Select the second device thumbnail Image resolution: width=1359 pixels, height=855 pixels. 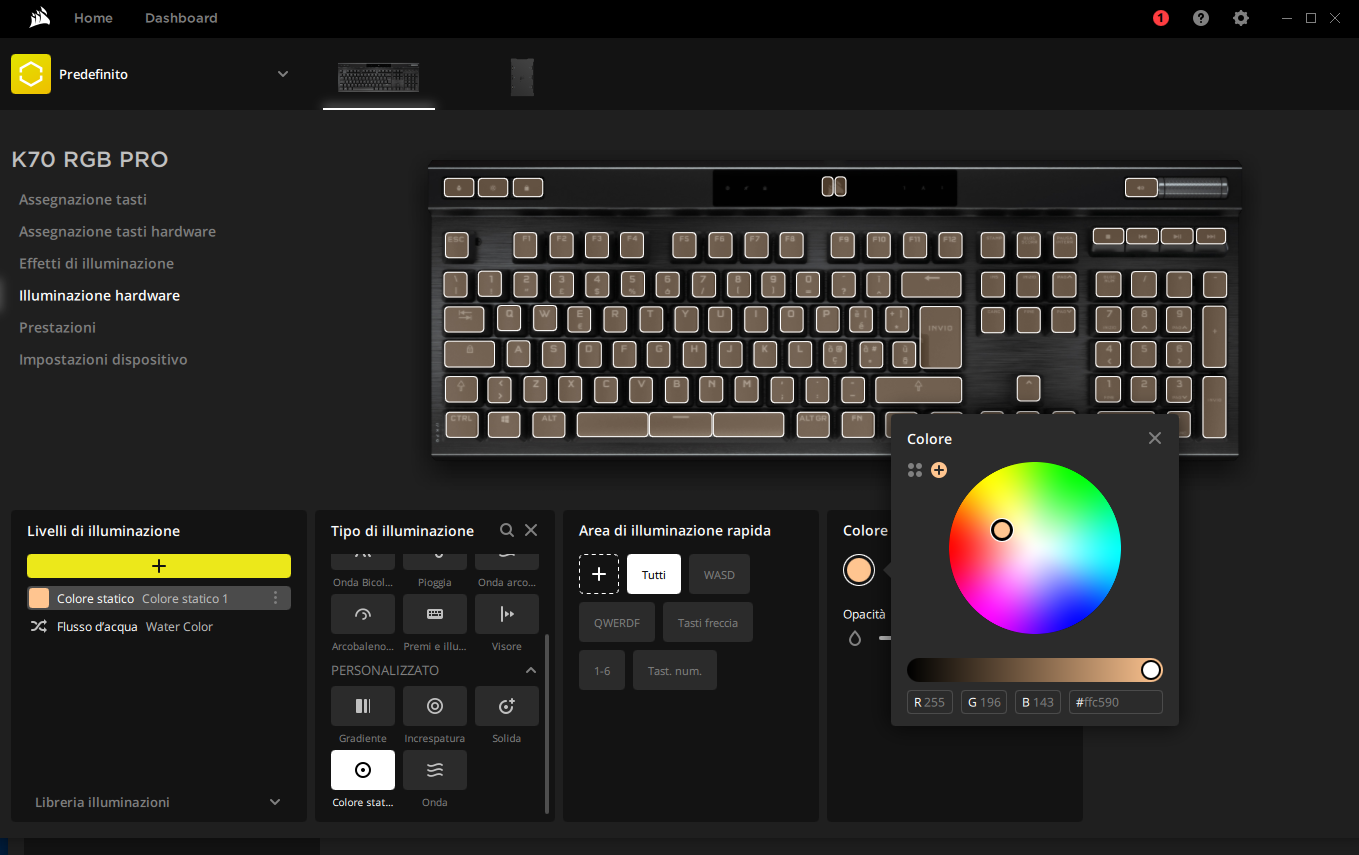tap(523, 77)
